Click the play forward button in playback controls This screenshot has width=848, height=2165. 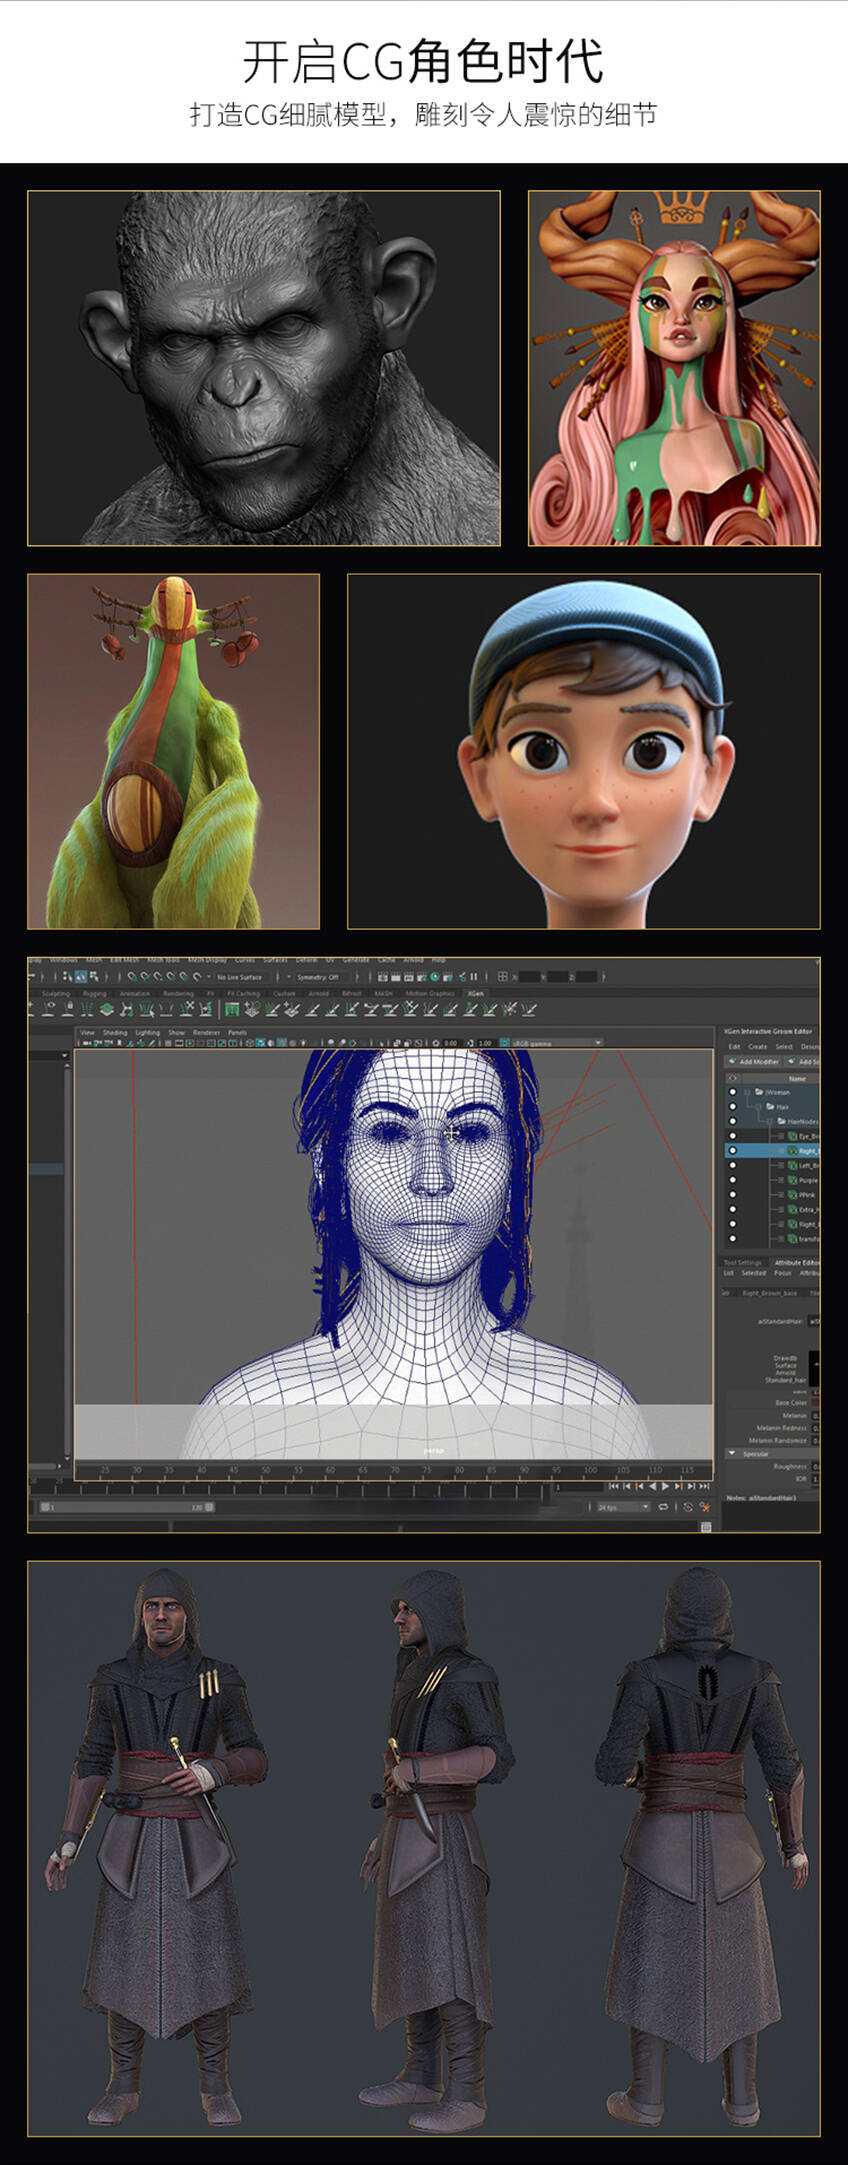point(665,1487)
